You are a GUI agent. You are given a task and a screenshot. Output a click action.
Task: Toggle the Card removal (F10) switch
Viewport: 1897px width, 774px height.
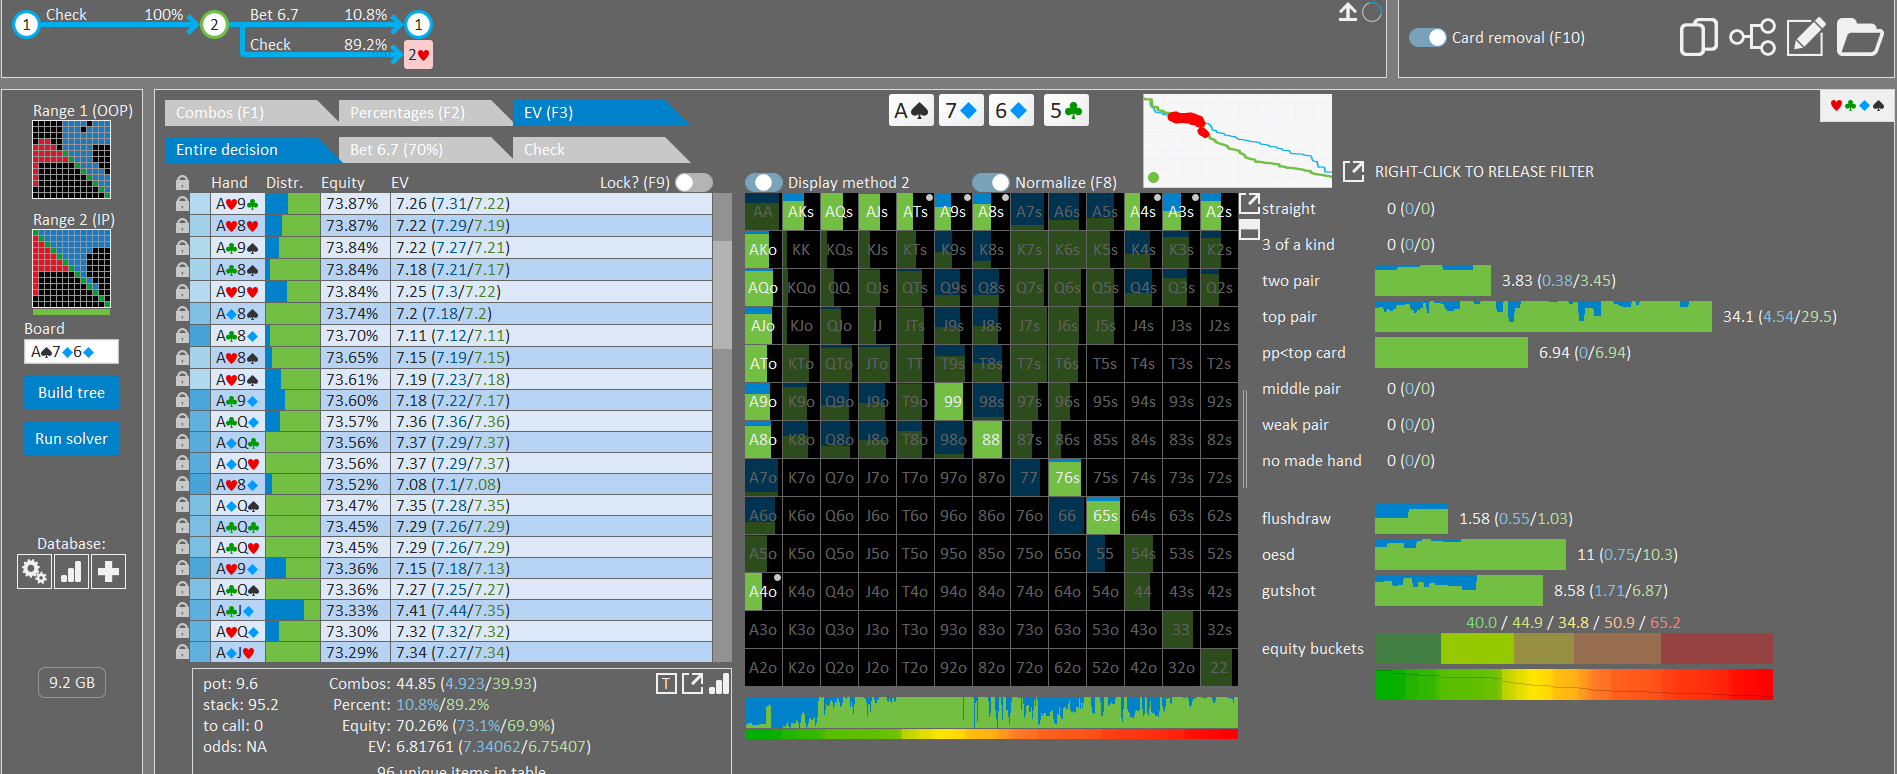click(x=1427, y=38)
